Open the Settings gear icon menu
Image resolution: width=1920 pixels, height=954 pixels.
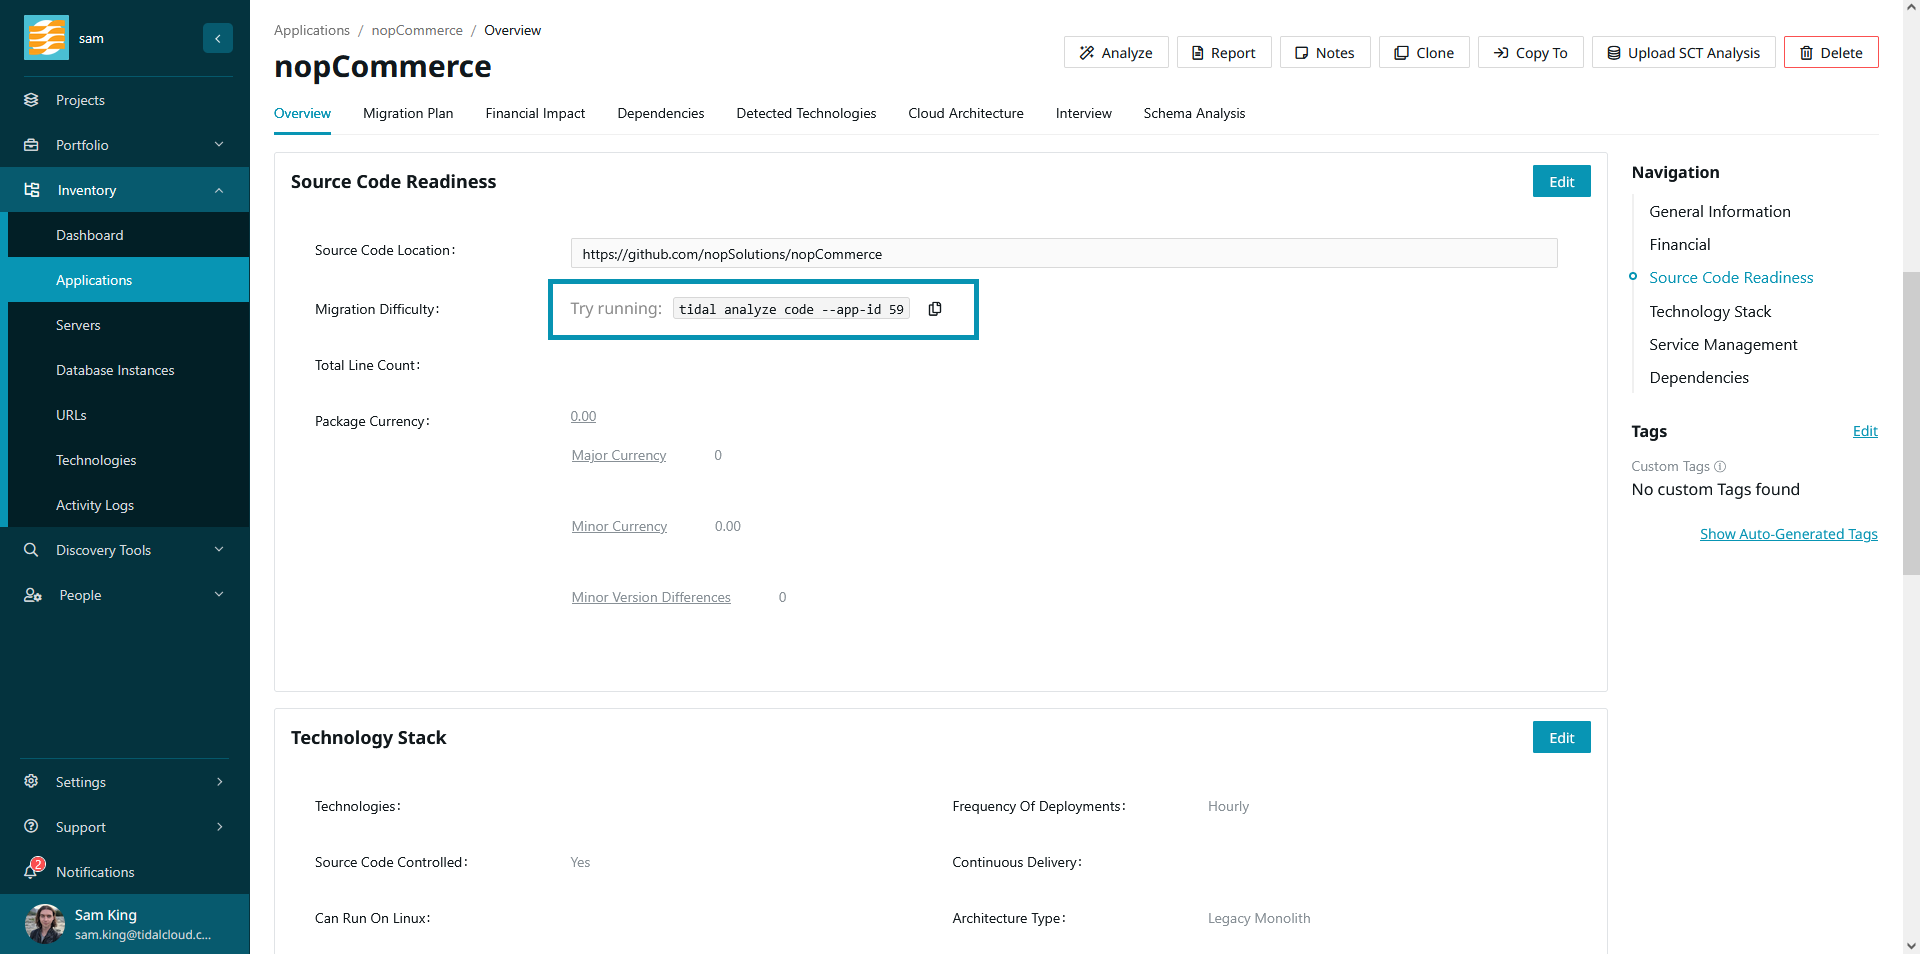(32, 782)
